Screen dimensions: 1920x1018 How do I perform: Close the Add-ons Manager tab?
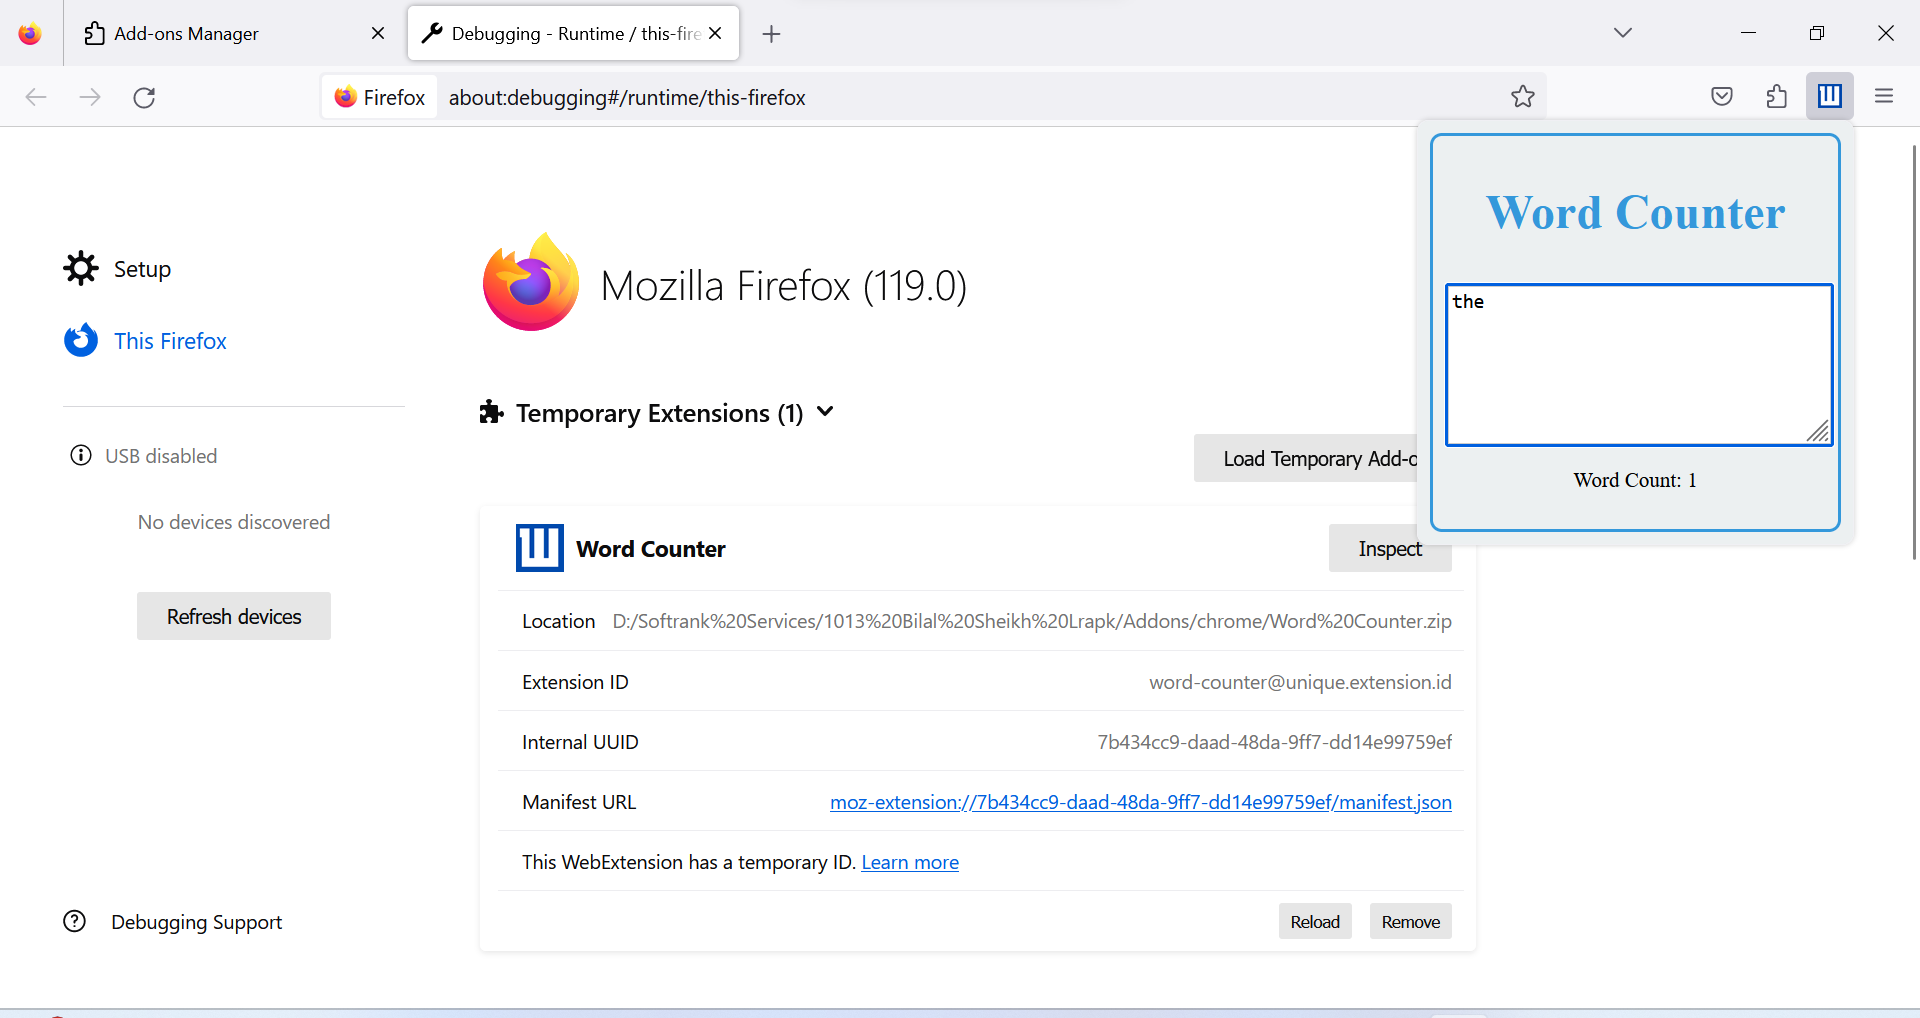point(378,33)
